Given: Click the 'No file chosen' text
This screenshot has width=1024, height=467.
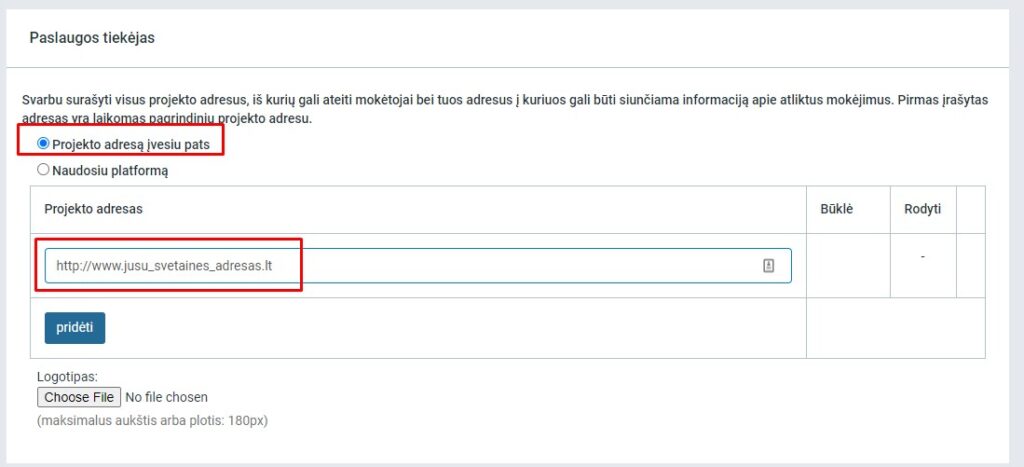Looking at the screenshot, I should 166,397.
